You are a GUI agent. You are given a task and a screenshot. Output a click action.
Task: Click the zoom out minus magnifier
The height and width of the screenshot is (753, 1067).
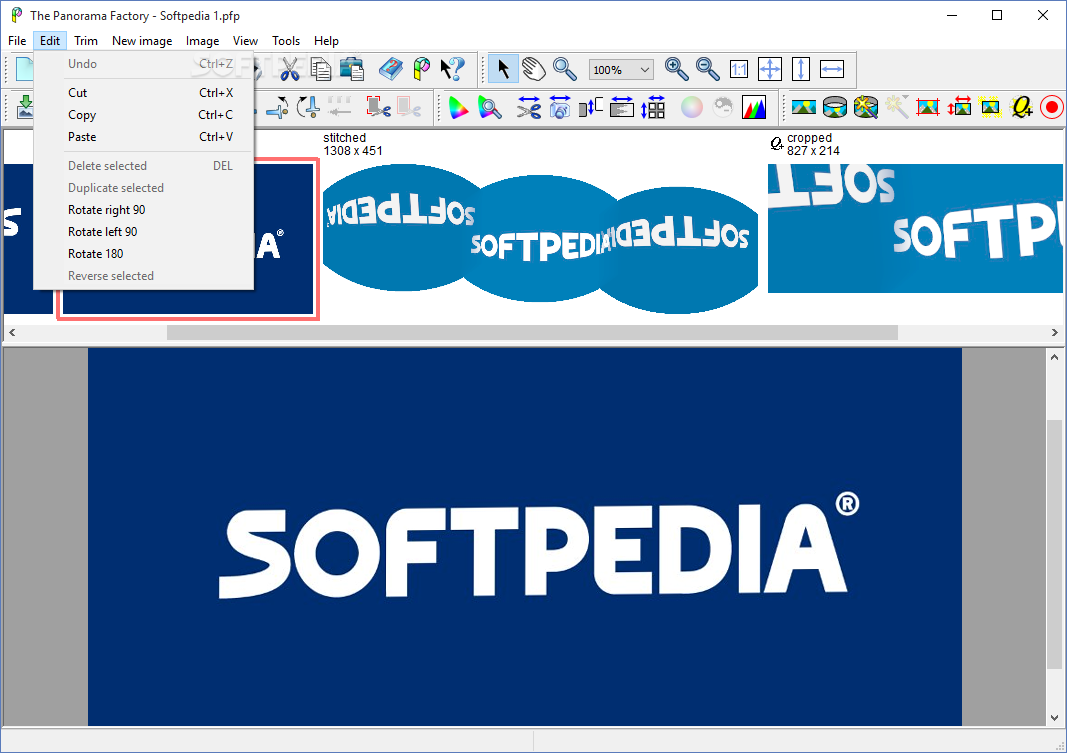click(x=707, y=69)
